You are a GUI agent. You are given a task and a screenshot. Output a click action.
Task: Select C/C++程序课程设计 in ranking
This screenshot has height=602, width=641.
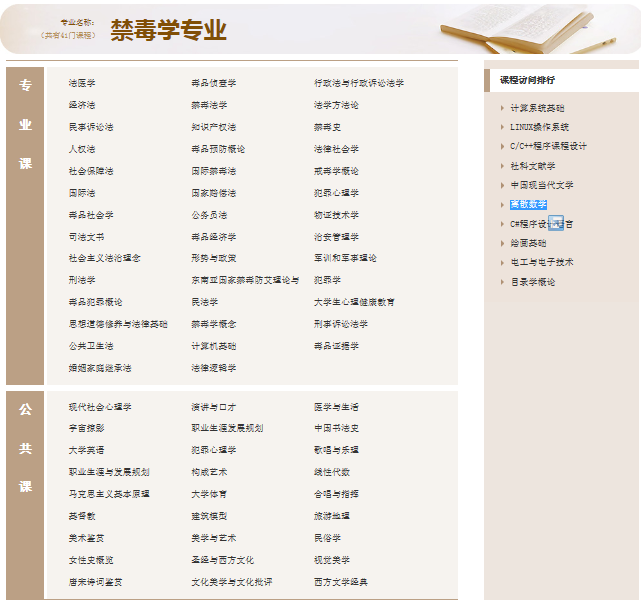coord(548,146)
